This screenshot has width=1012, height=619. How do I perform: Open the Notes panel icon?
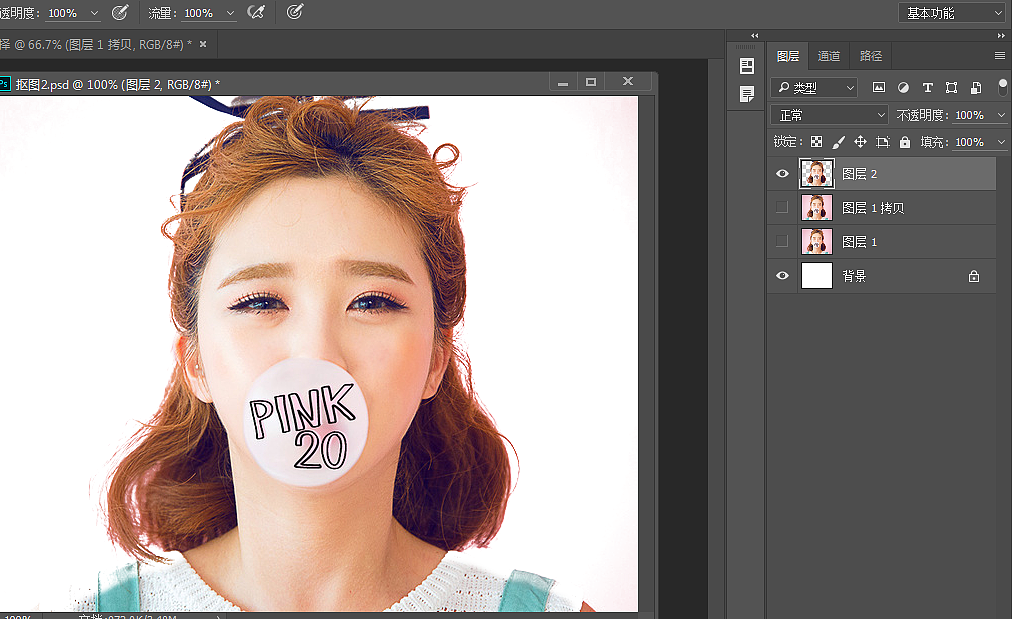(747, 94)
